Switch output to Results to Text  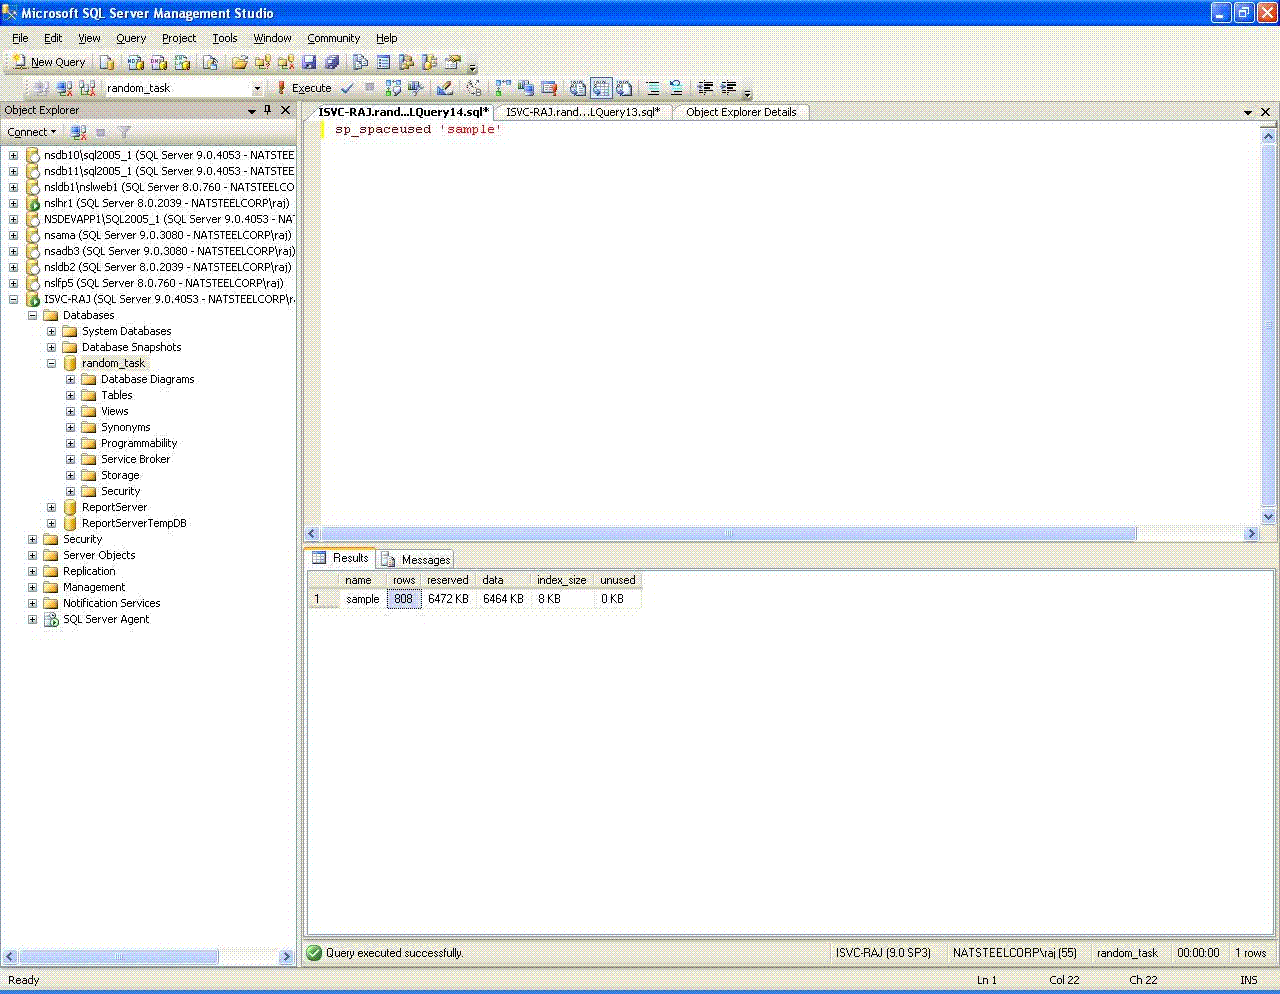pyautogui.click(x=578, y=88)
